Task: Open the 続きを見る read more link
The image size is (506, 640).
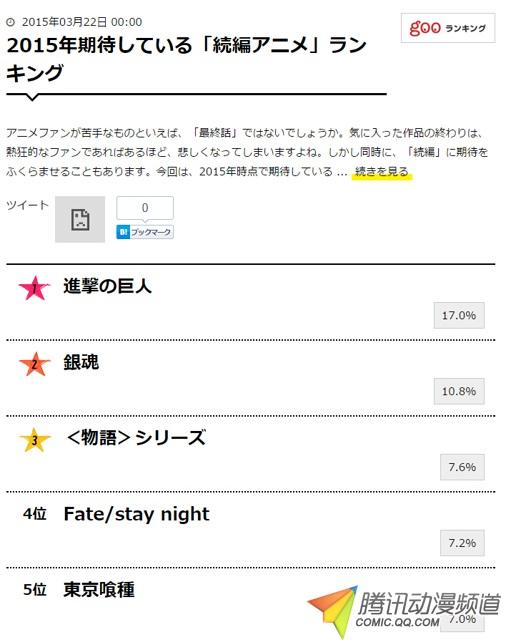Action: 382,171
